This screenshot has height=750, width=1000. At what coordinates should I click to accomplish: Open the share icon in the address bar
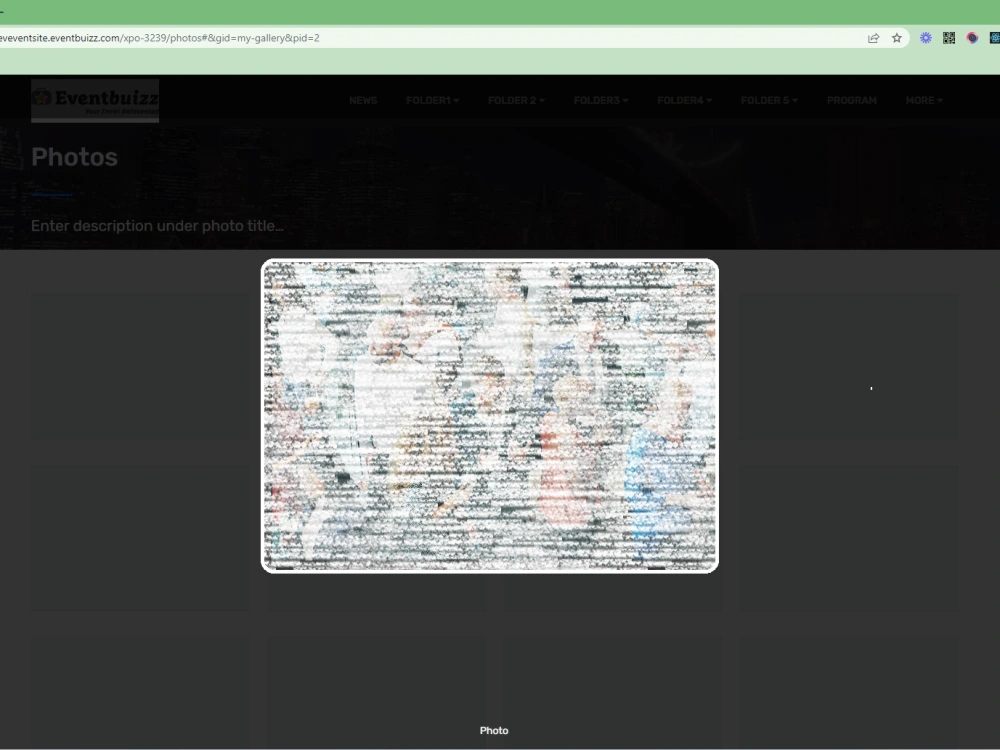coord(872,38)
